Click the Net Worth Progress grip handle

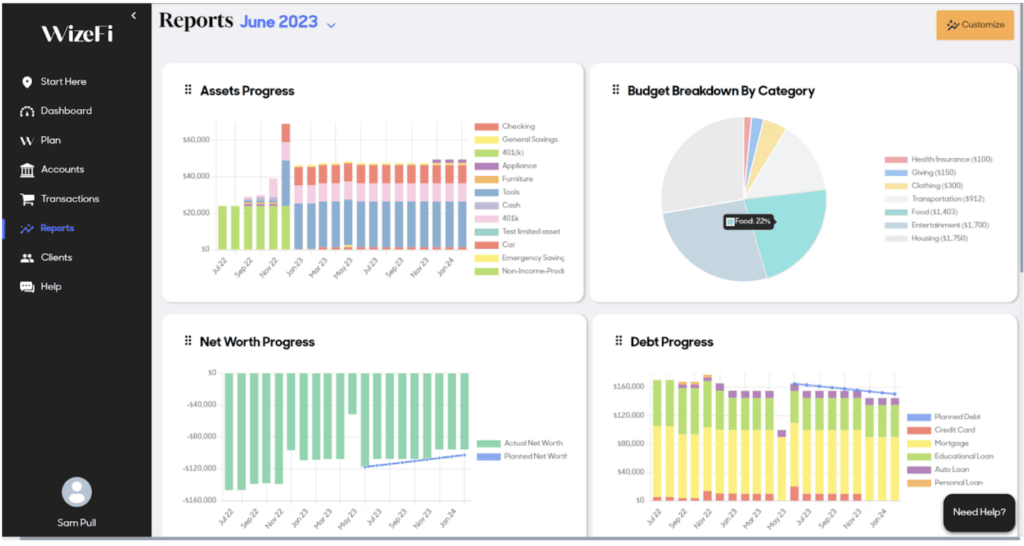[188, 342]
